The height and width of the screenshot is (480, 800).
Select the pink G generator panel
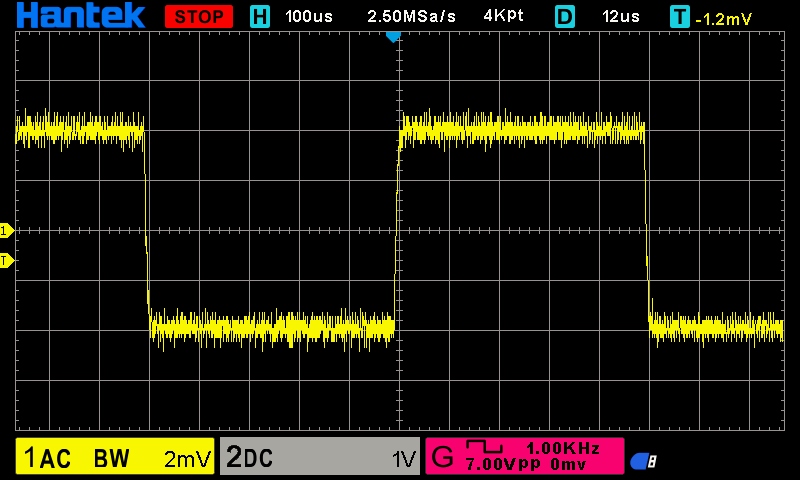tap(524, 456)
